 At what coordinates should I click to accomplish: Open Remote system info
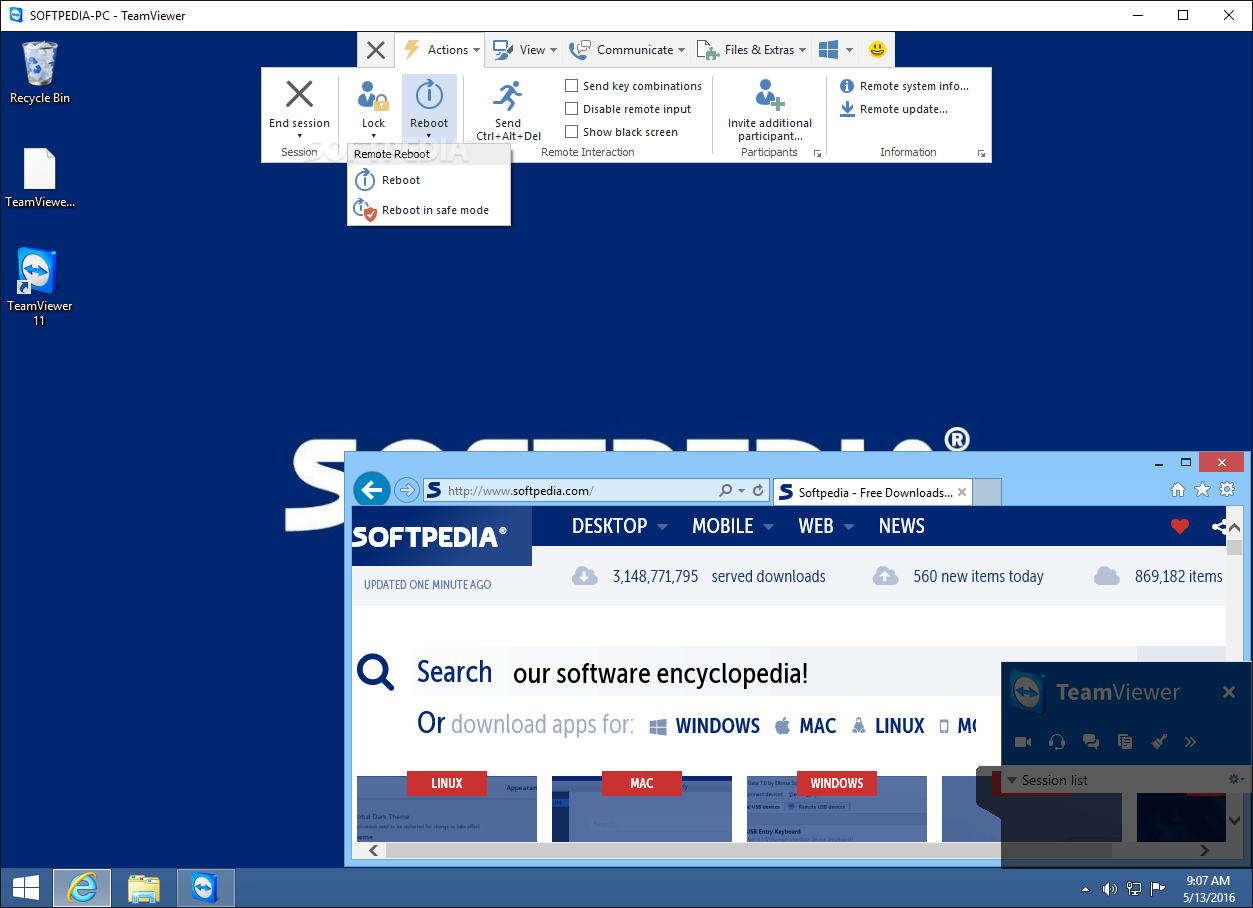(x=904, y=86)
